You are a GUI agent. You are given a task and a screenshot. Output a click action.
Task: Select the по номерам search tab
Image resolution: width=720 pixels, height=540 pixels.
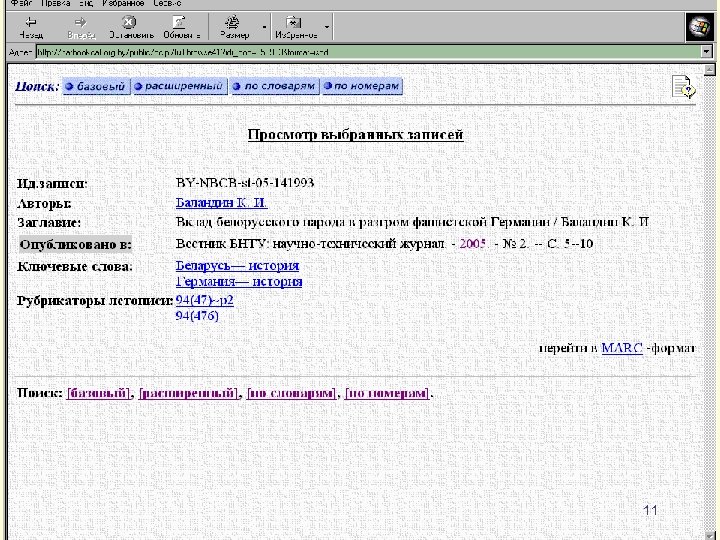(x=362, y=86)
